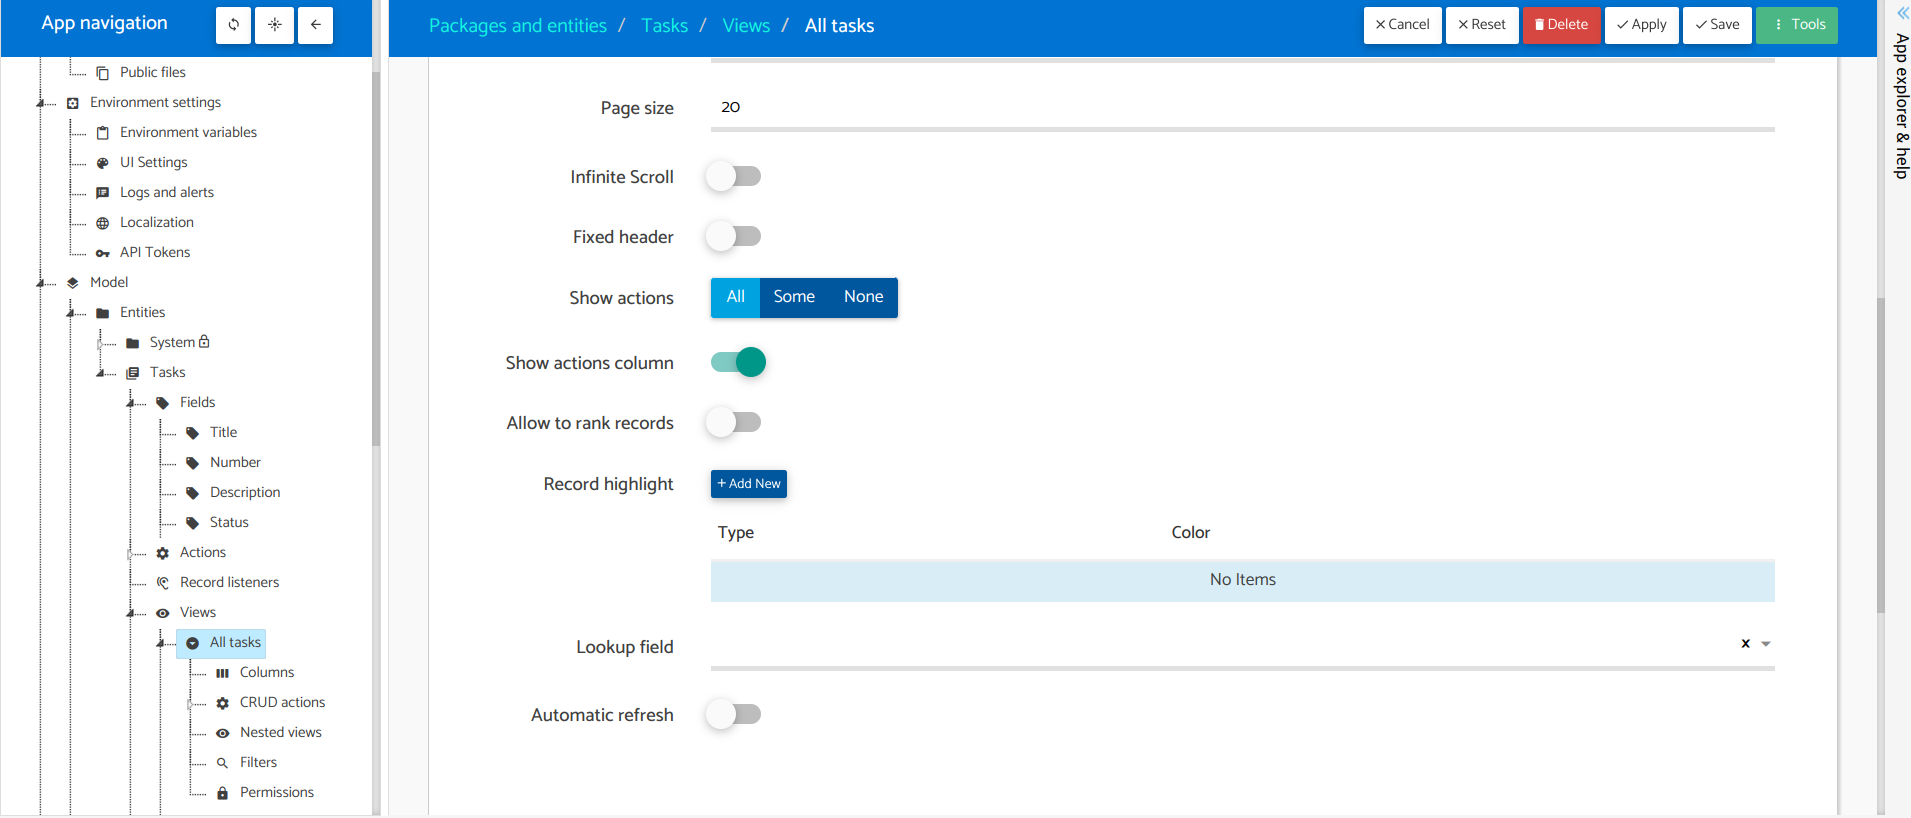Click the Tasks entity icon
1911x818 pixels.
(x=132, y=373)
